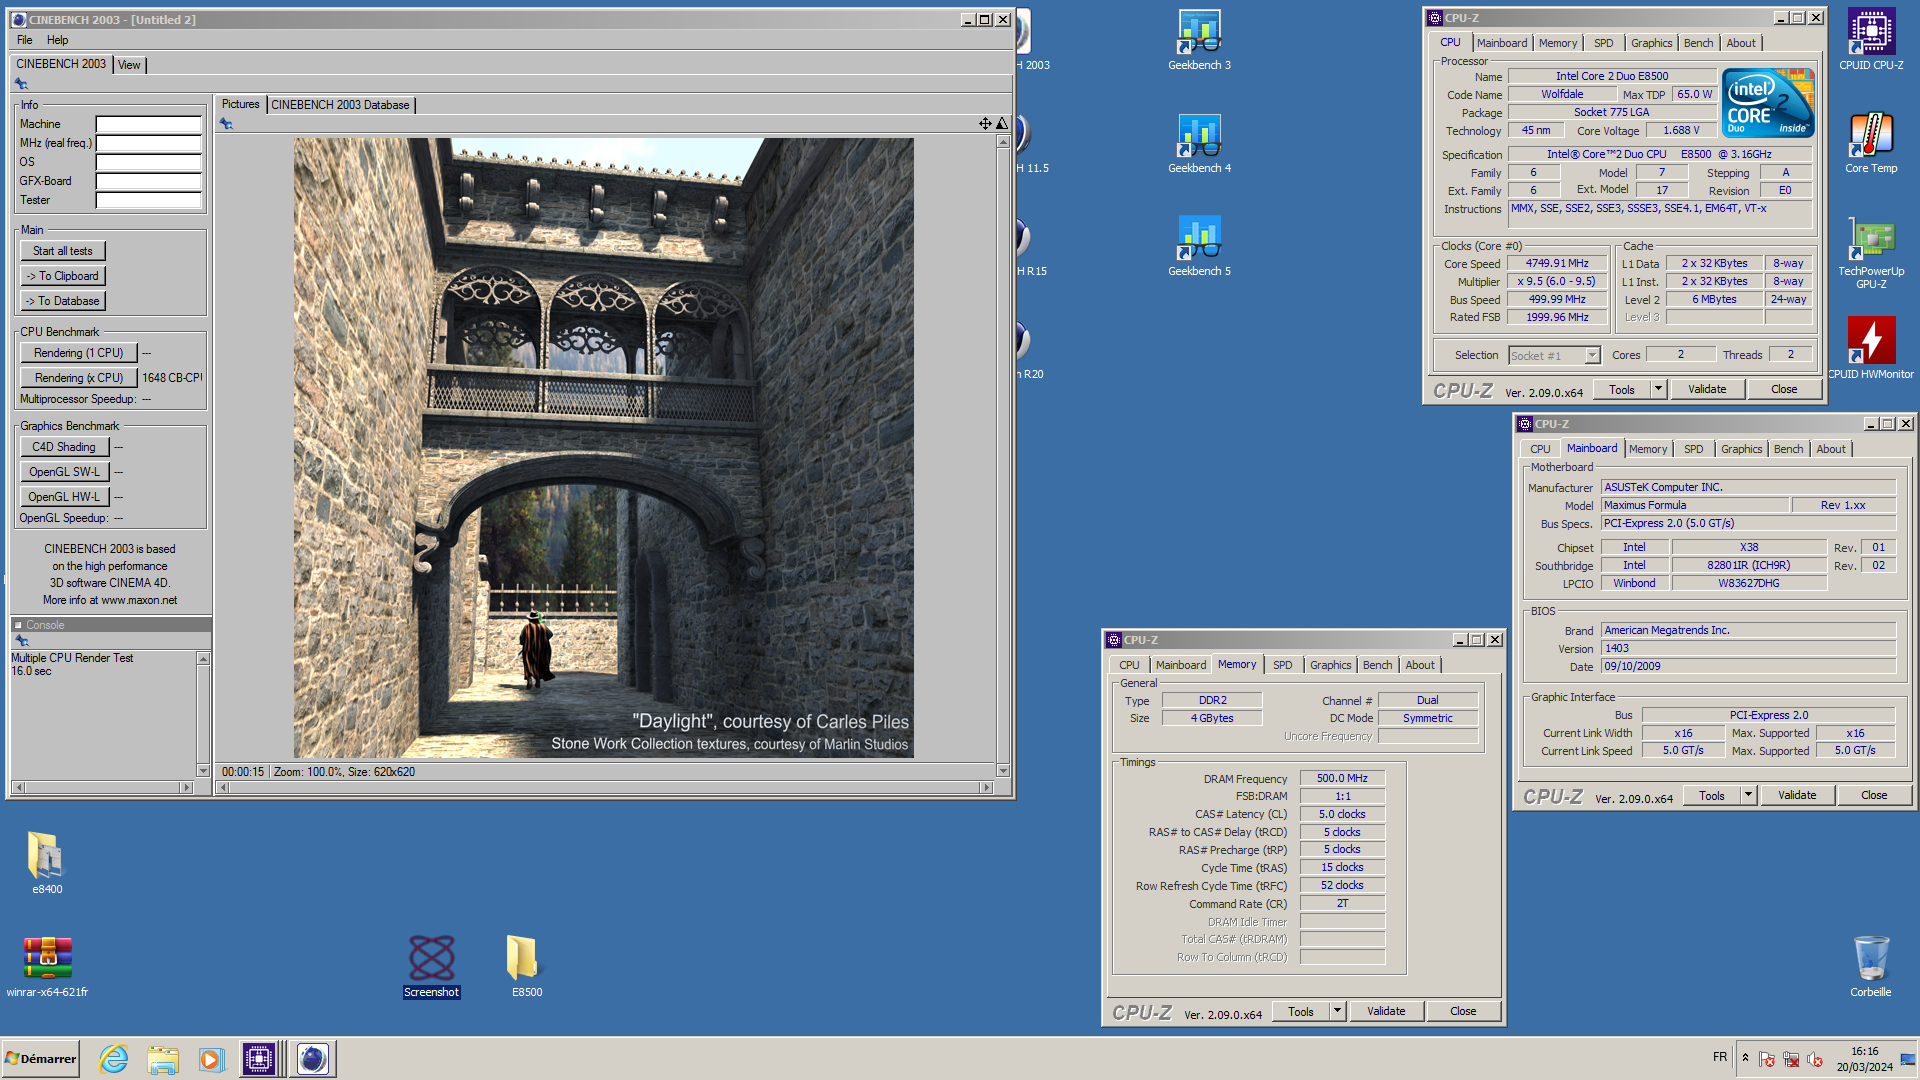Launch Internet Explorer from the taskbar
This screenshot has height=1080, width=1920.
(114, 1059)
